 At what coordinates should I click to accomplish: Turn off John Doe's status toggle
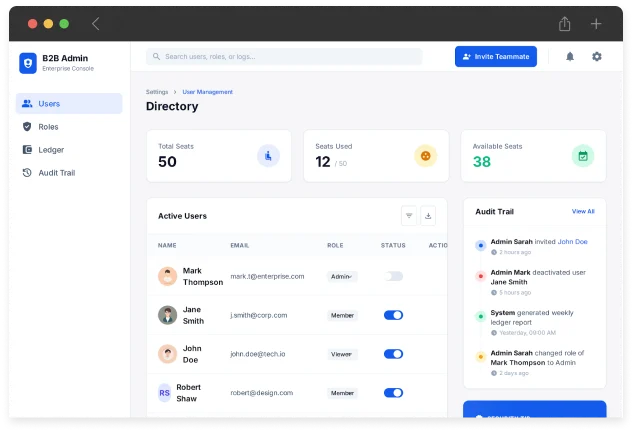[x=394, y=354]
